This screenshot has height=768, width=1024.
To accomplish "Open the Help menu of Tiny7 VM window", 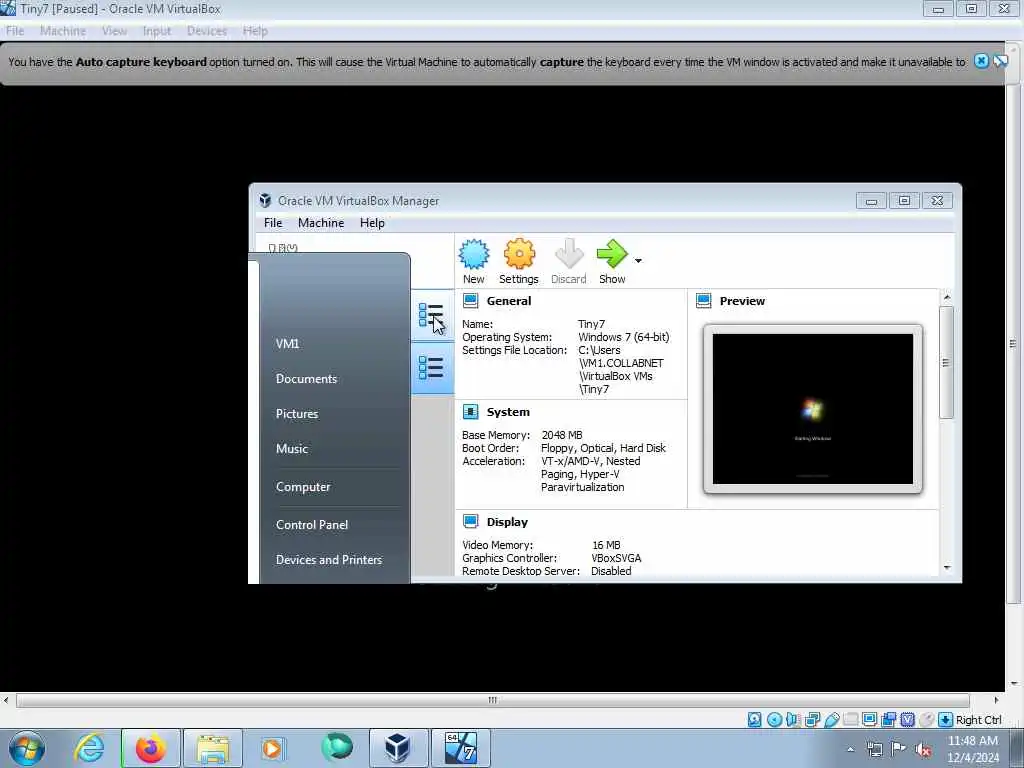I will [x=255, y=31].
